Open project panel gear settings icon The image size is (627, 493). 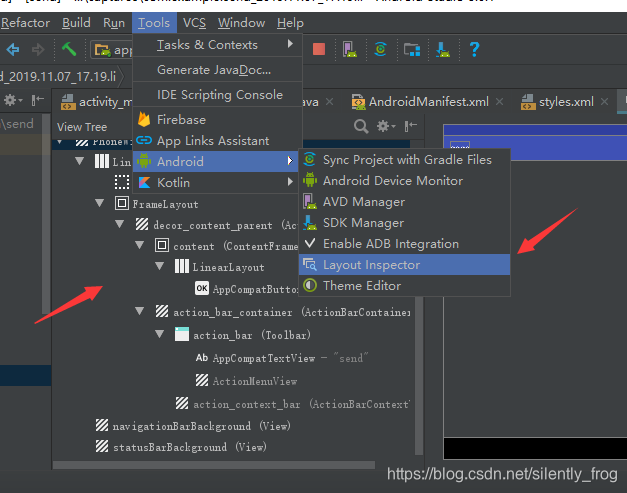12,100
